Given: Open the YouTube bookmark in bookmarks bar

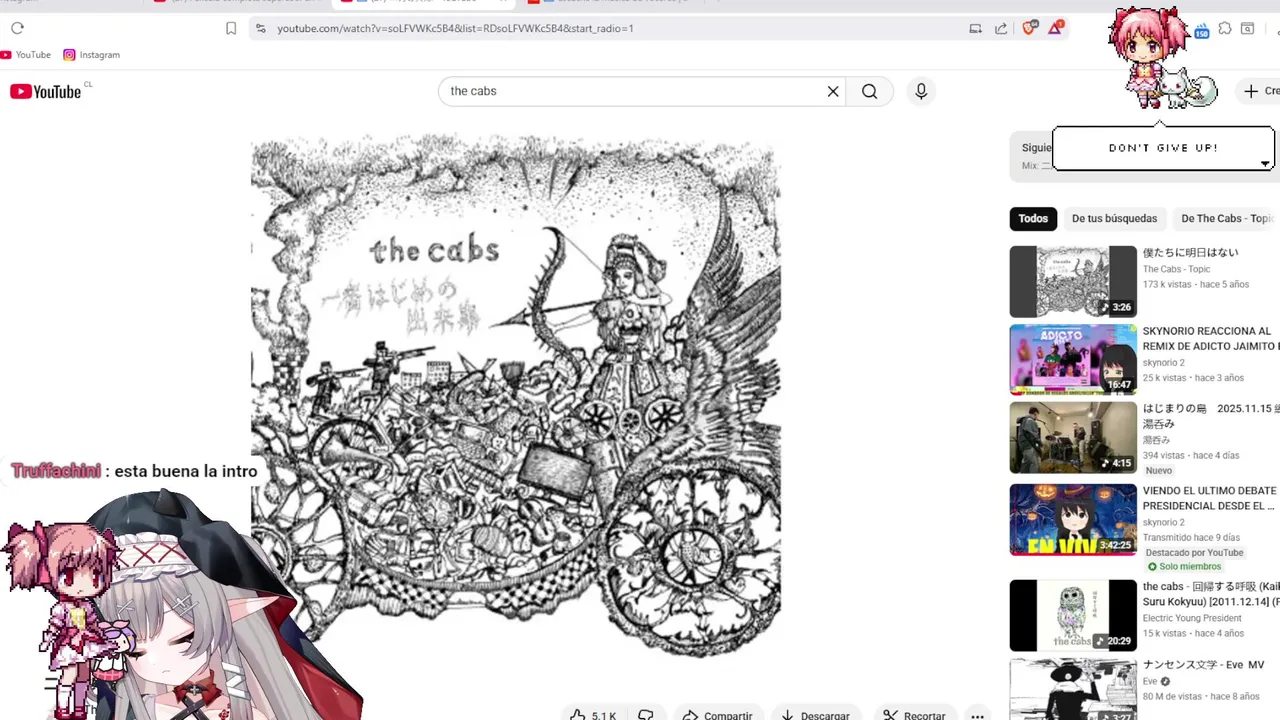Looking at the screenshot, I should 26,55.
